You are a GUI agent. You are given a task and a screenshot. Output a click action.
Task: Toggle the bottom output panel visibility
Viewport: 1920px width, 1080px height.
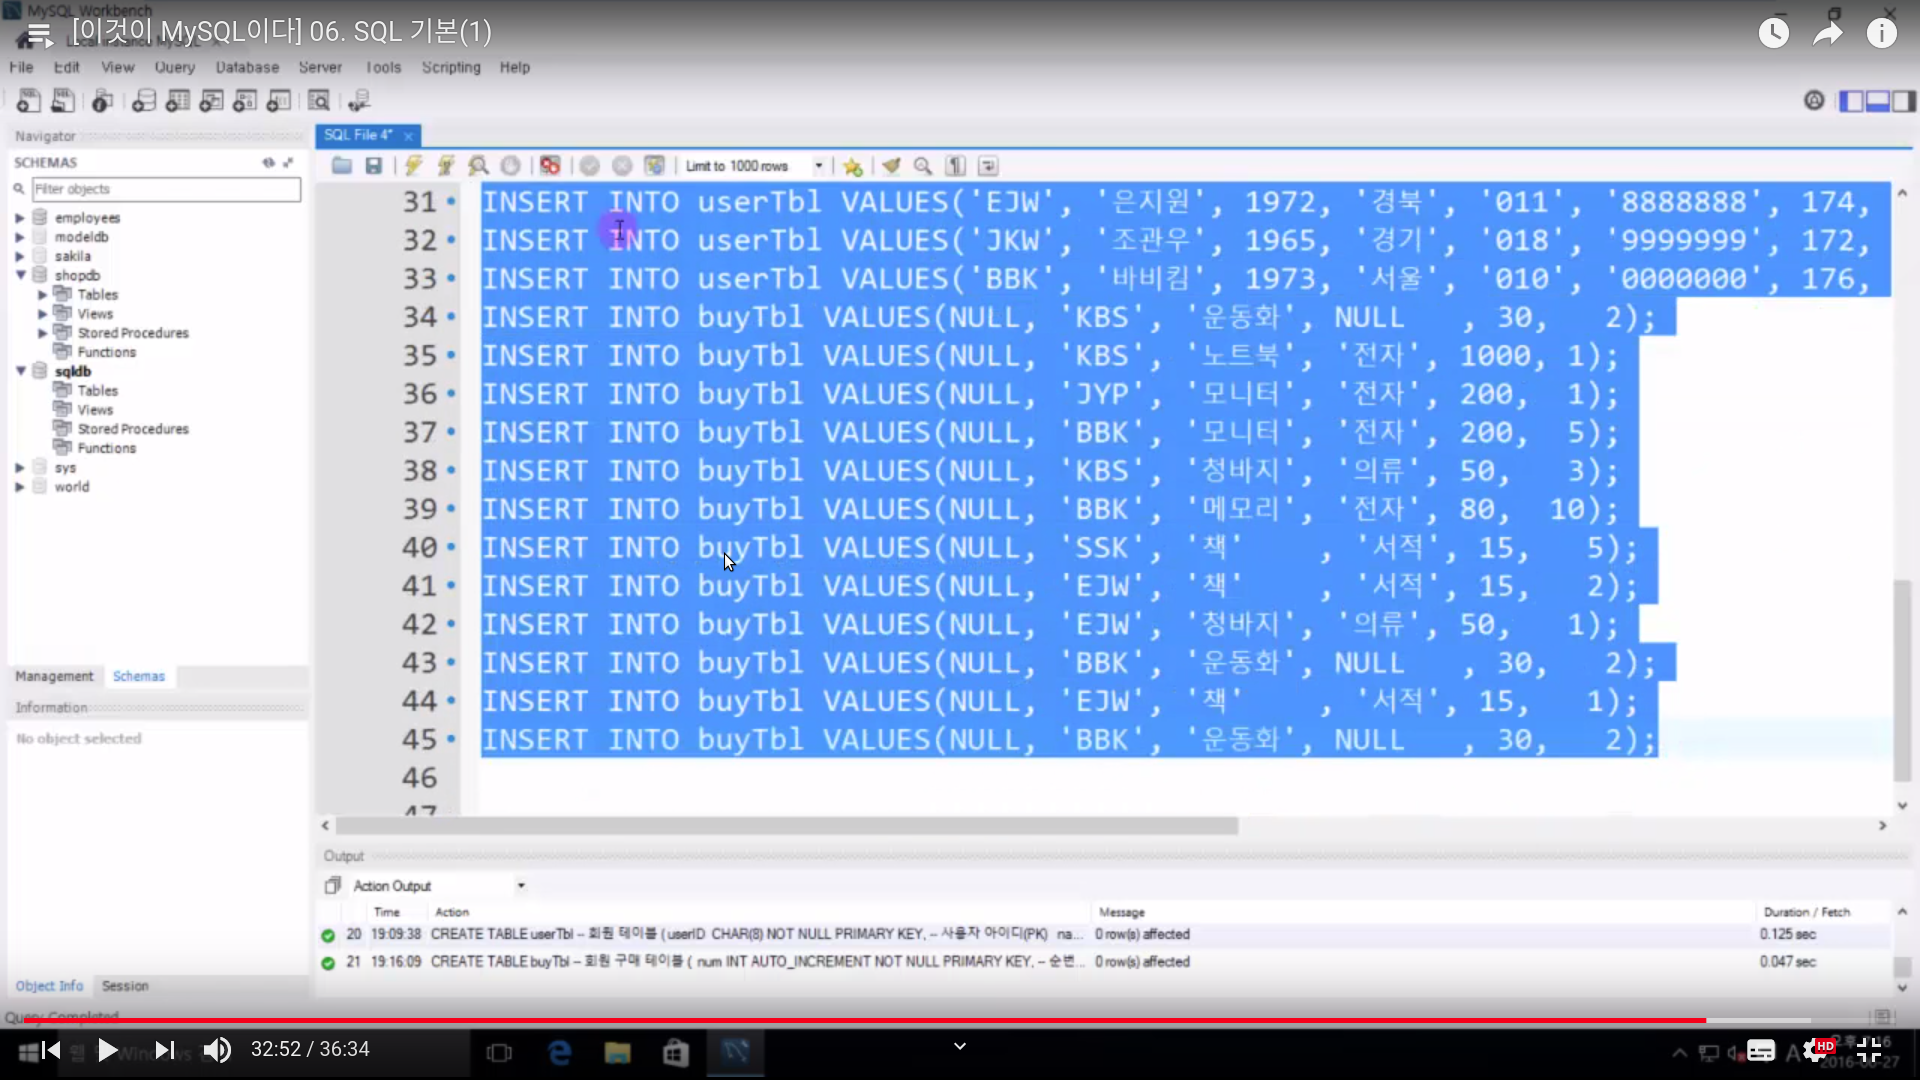(x=1878, y=101)
